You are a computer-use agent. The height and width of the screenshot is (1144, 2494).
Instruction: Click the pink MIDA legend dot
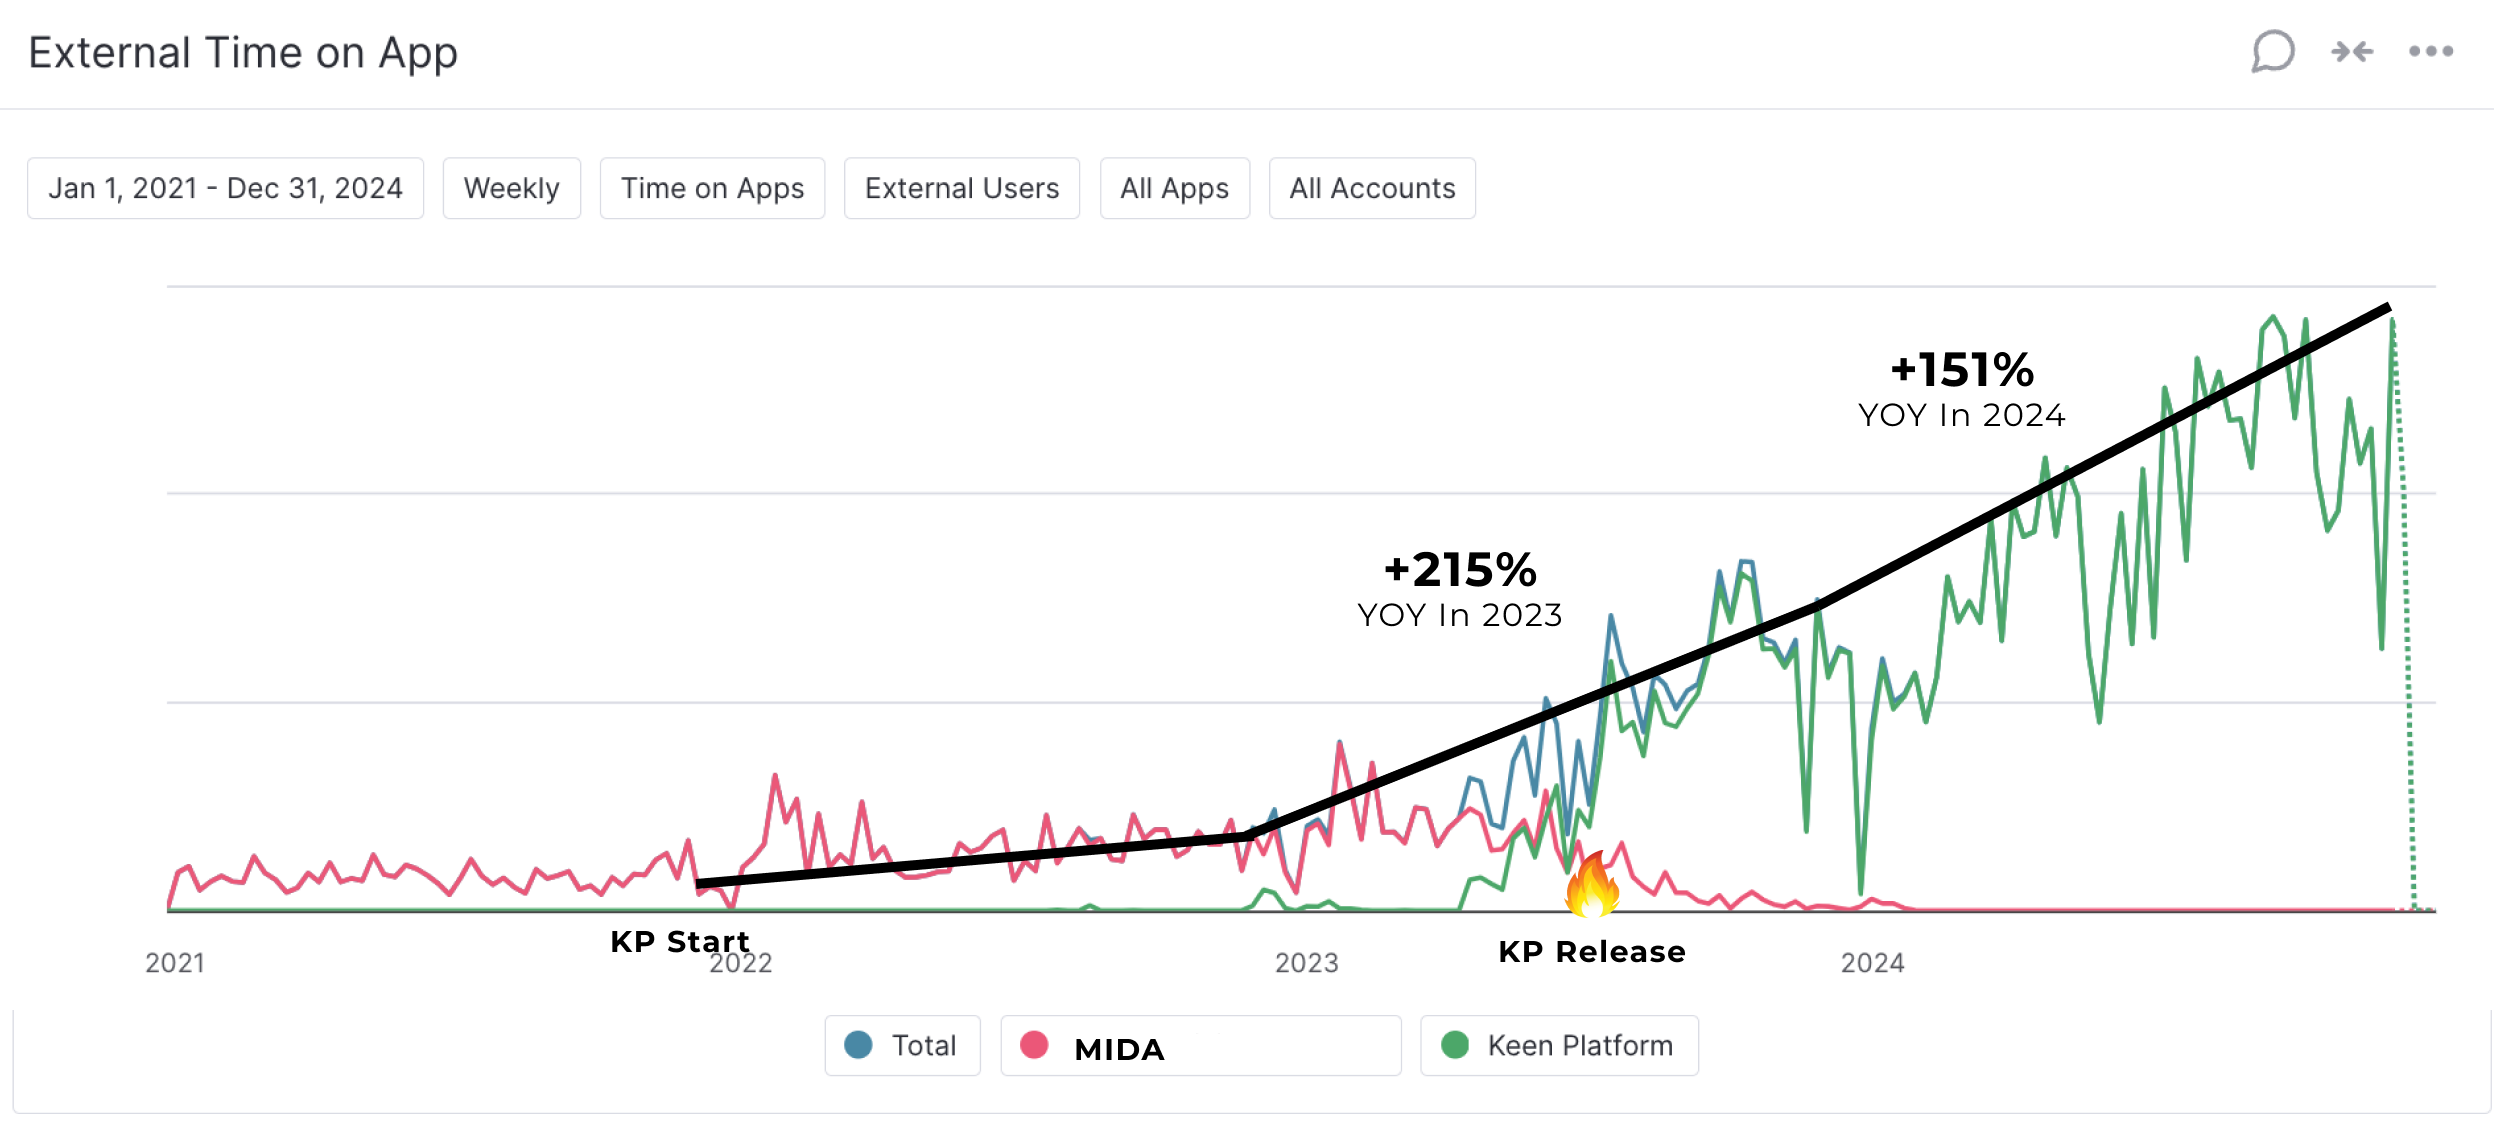coord(1034,1045)
